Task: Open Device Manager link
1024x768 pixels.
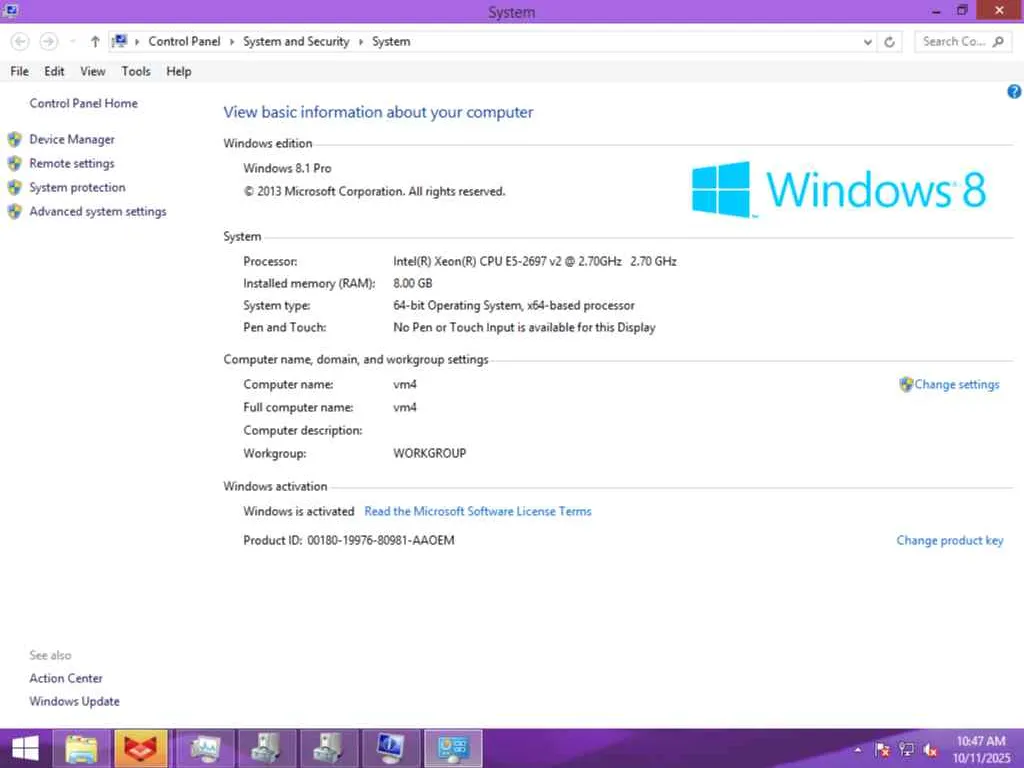Action: click(72, 139)
